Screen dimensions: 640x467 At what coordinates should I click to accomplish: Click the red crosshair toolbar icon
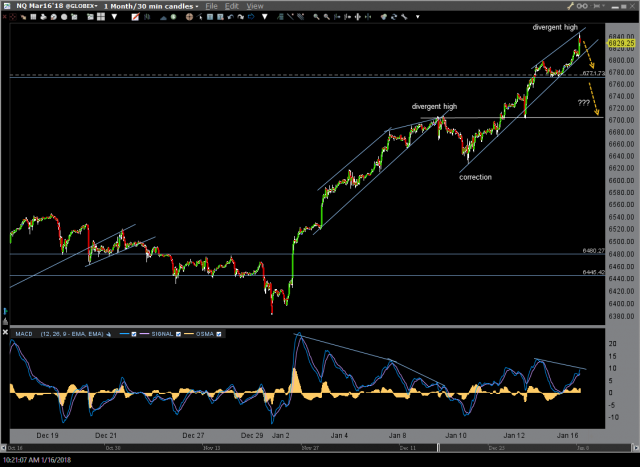coord(13,17)
